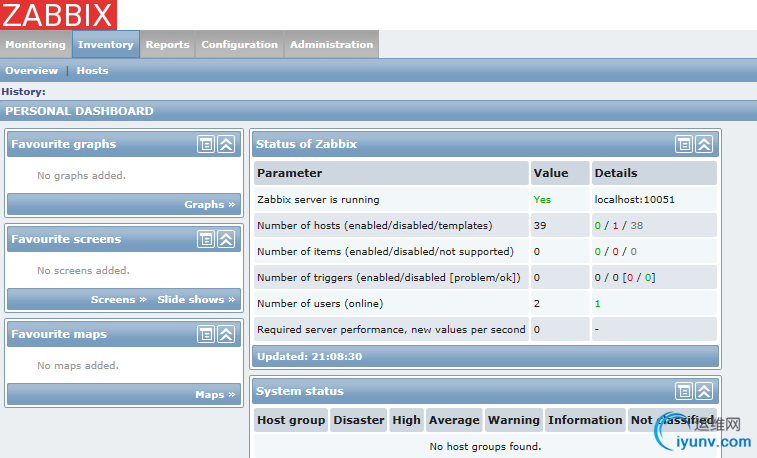The image size is (757, 458).
Task: Click the 'System status' widget title
Action: [x=300, y=391]
